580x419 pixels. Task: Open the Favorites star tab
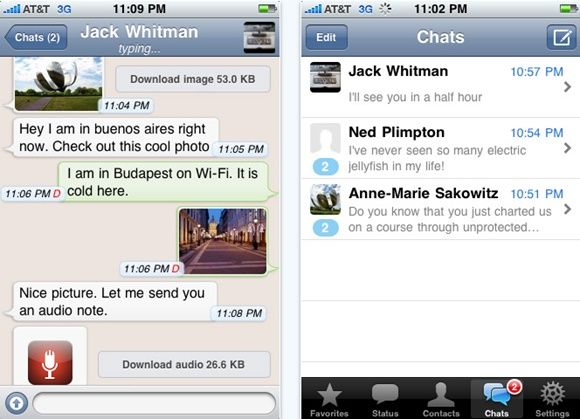pos(329,400)
